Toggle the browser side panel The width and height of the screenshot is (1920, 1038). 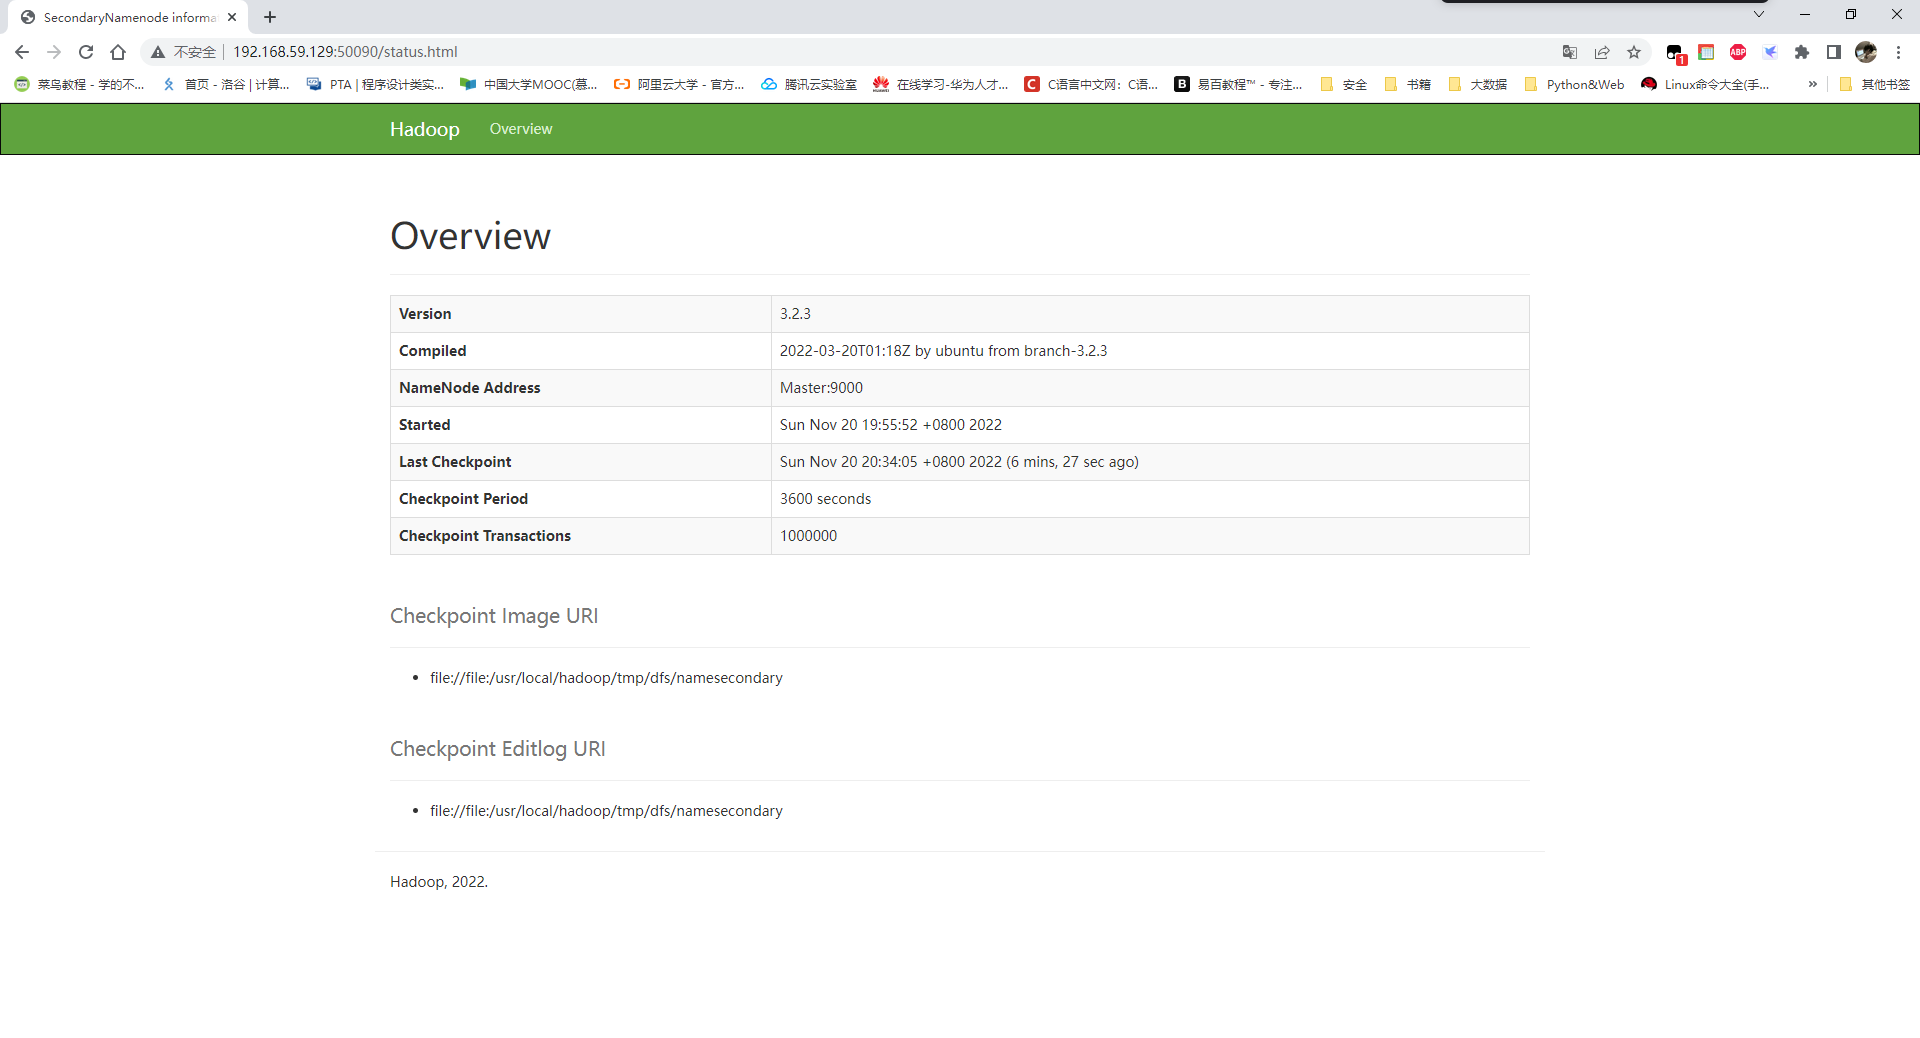coord(1834,52)
